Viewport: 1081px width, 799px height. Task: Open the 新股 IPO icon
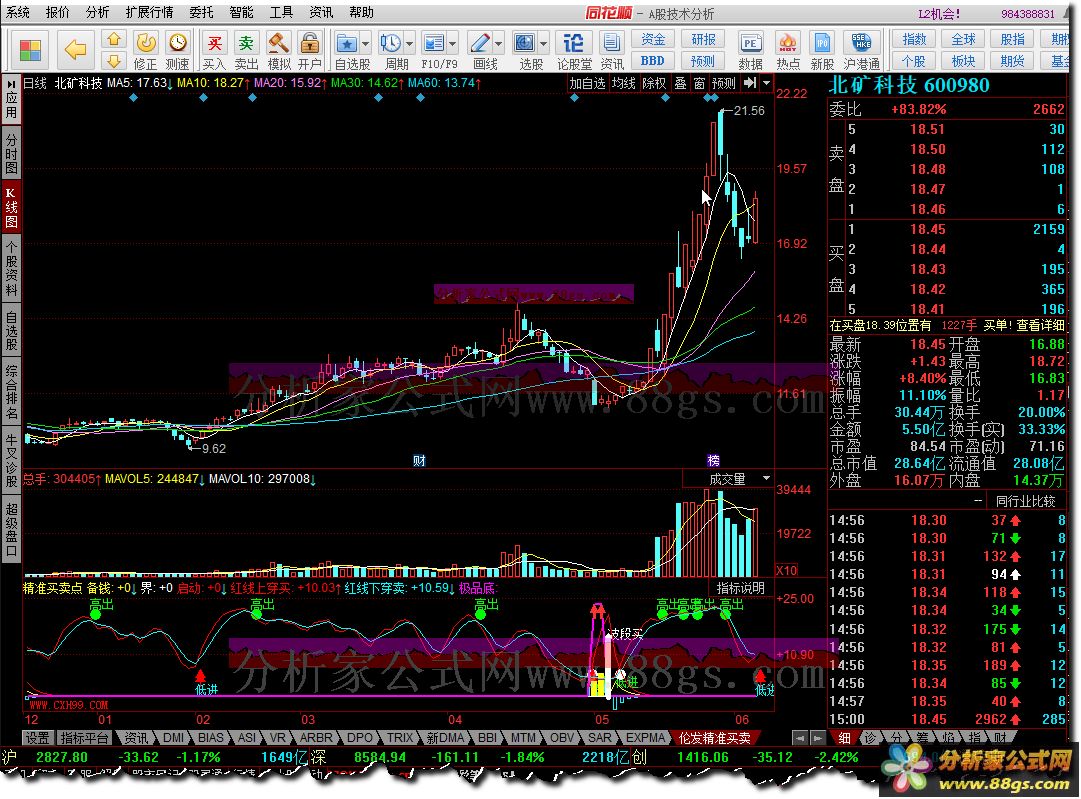click(x=822, y=43)
